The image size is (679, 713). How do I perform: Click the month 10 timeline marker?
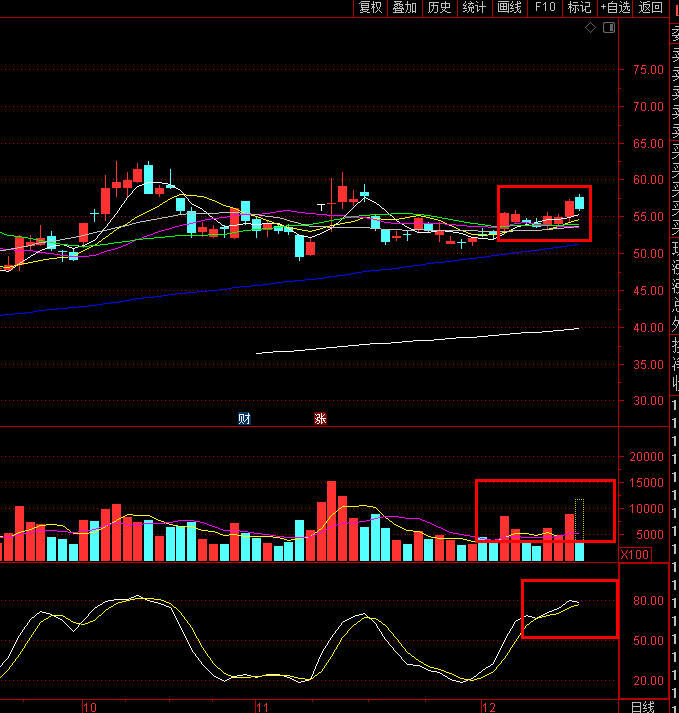(90, 707)
